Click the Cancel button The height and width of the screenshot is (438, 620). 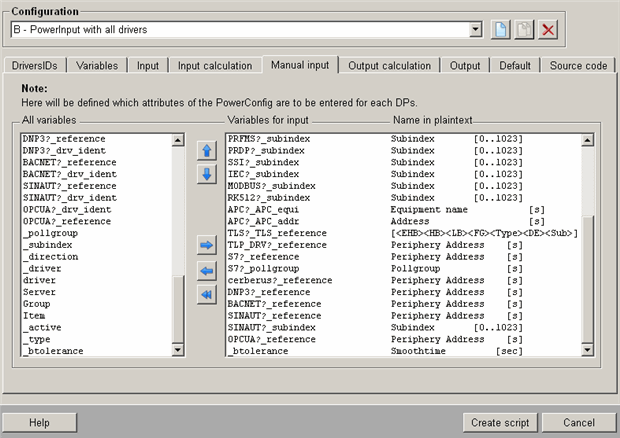578,422
